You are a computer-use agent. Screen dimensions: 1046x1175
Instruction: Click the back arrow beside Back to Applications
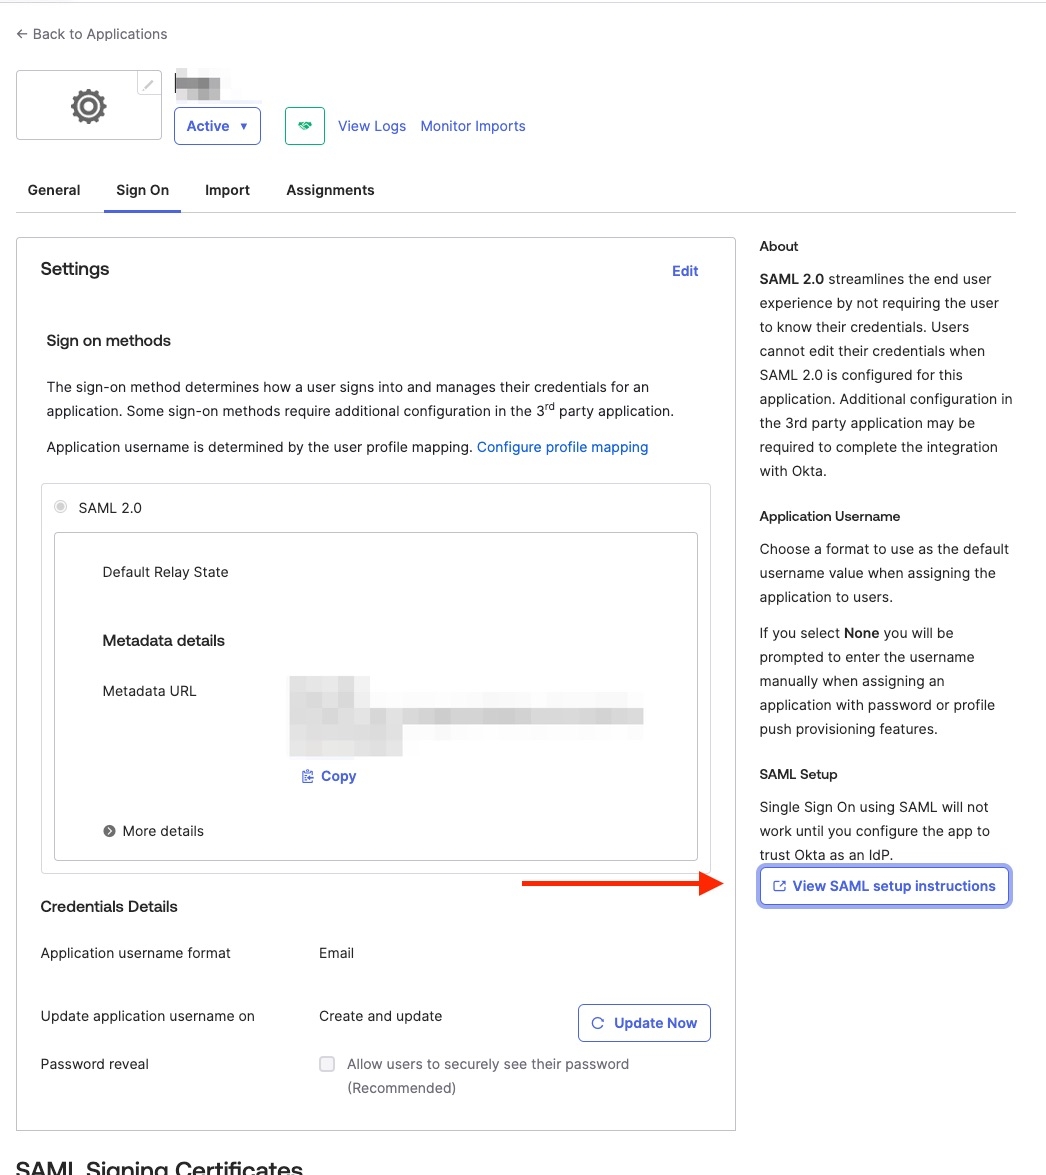[x=22, y=34]
